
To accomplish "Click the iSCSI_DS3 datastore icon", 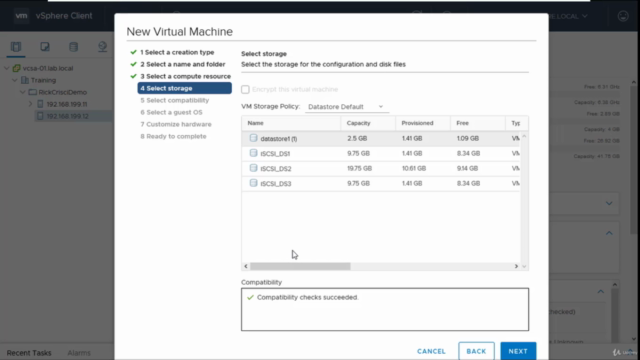I will click(x=253, y=183).
